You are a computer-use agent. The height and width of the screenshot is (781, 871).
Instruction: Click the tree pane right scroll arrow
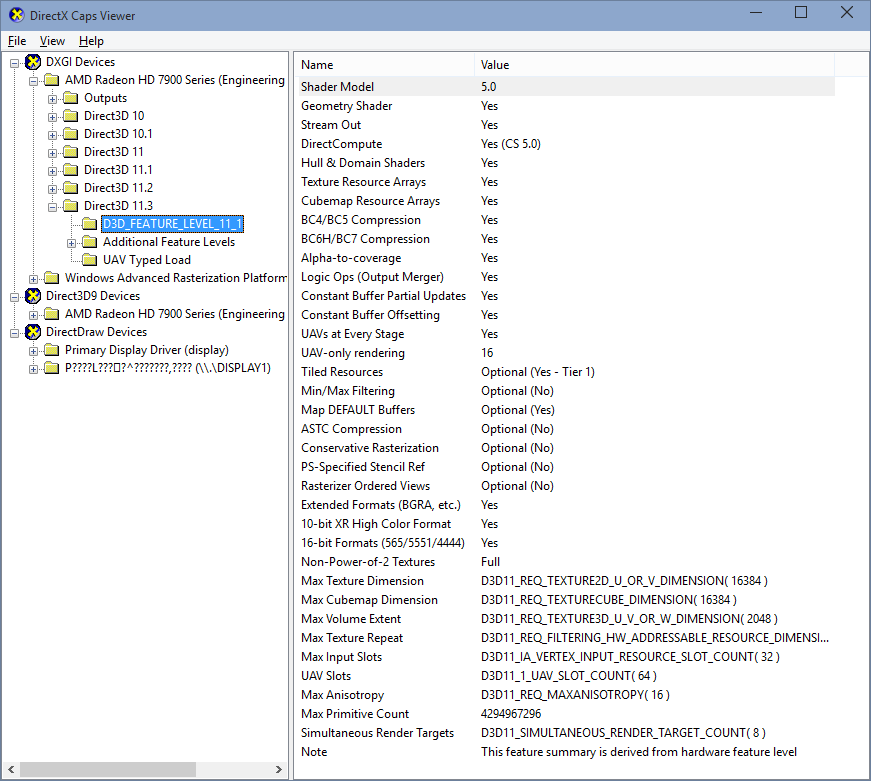coord(279,769)
